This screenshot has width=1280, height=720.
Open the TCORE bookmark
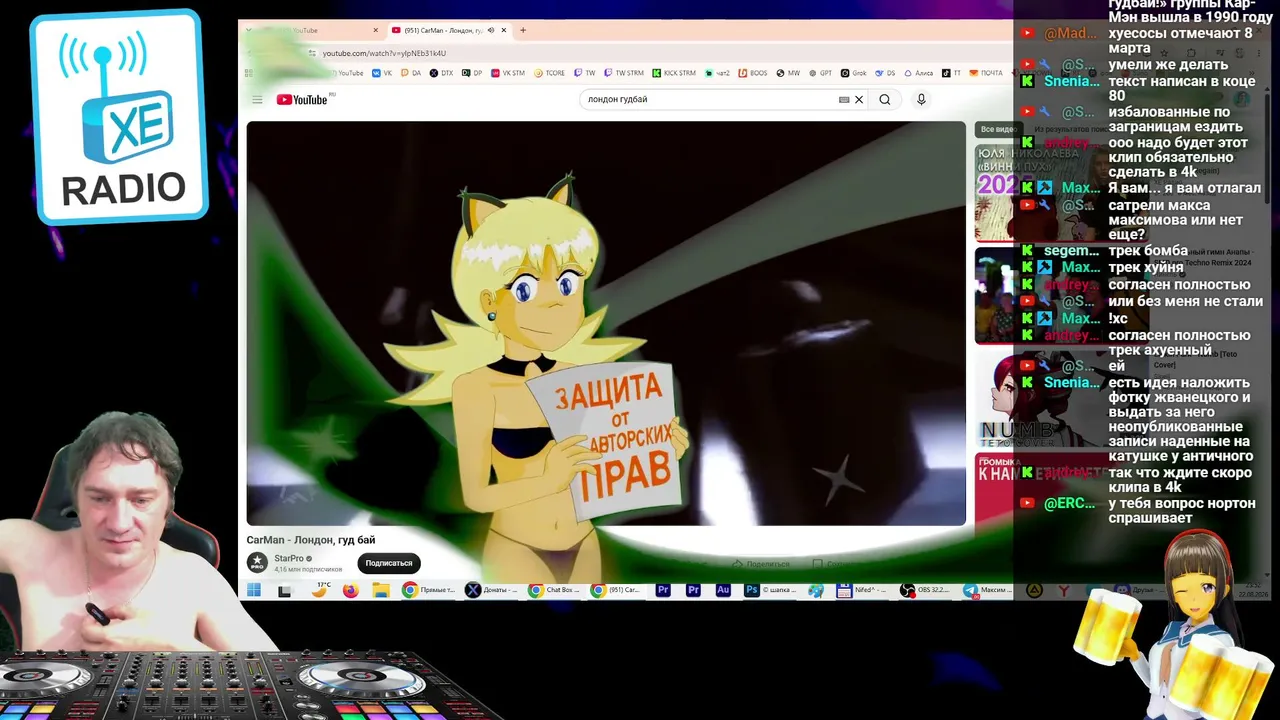pyautogui.click(x=549, y=73)
